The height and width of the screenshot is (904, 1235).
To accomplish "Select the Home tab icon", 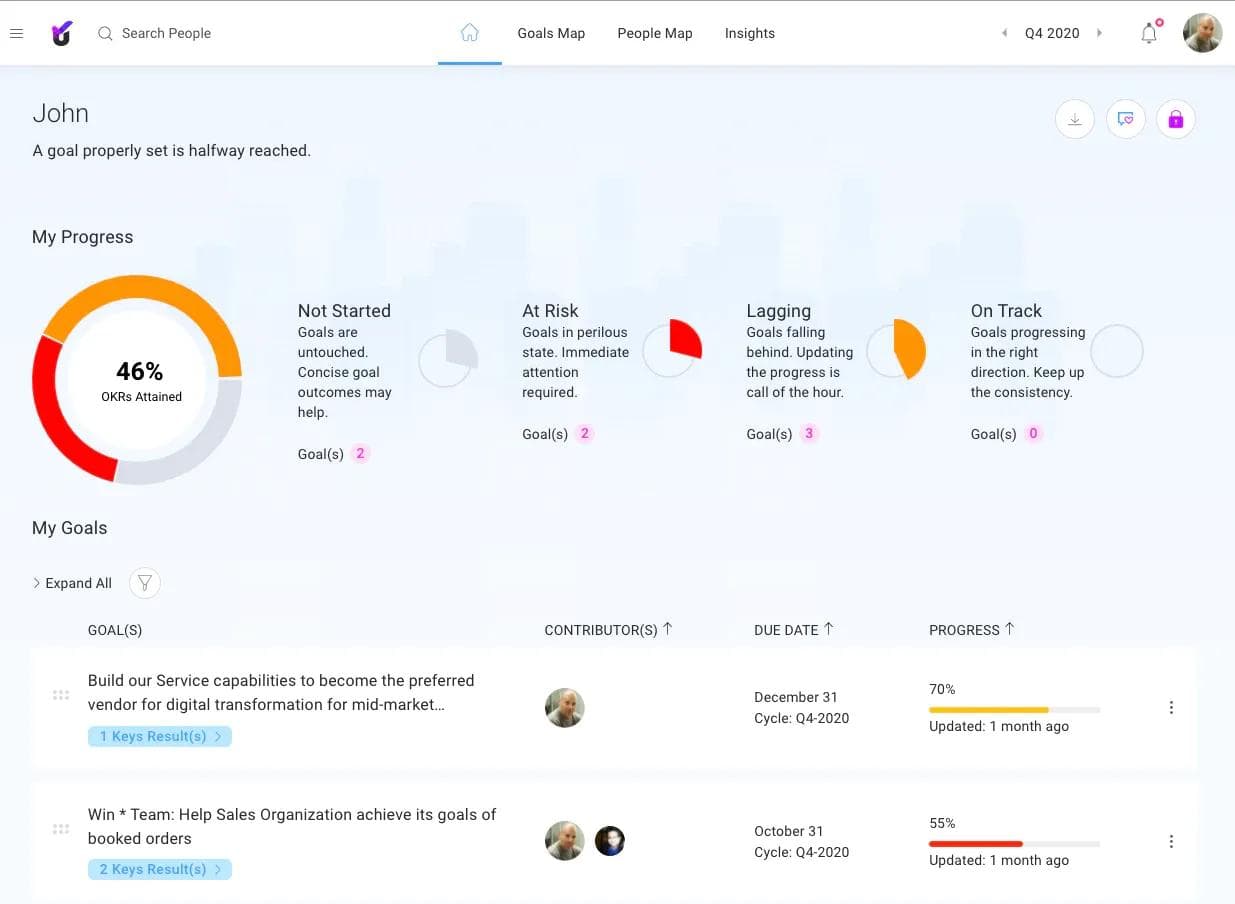I will coord(469,31).
